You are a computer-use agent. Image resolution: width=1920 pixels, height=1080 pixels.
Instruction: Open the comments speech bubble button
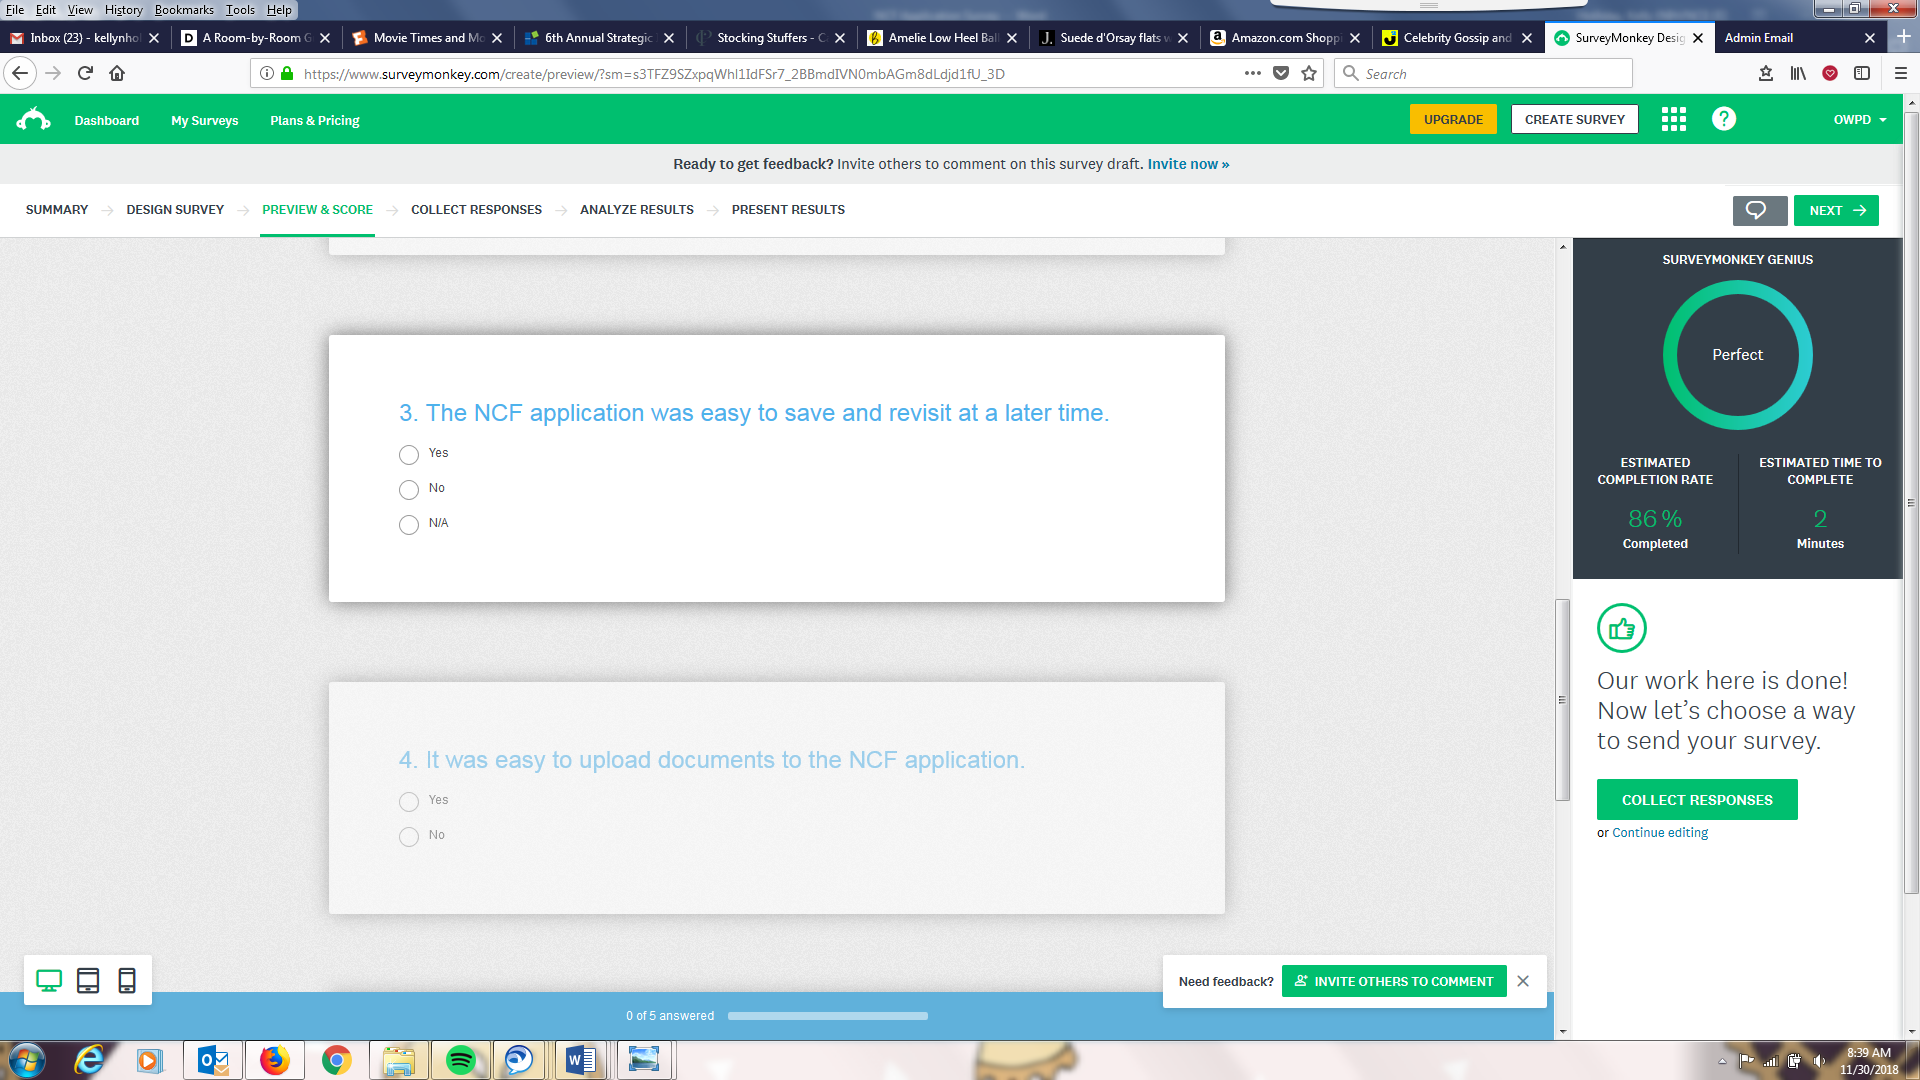point(1758,210)
